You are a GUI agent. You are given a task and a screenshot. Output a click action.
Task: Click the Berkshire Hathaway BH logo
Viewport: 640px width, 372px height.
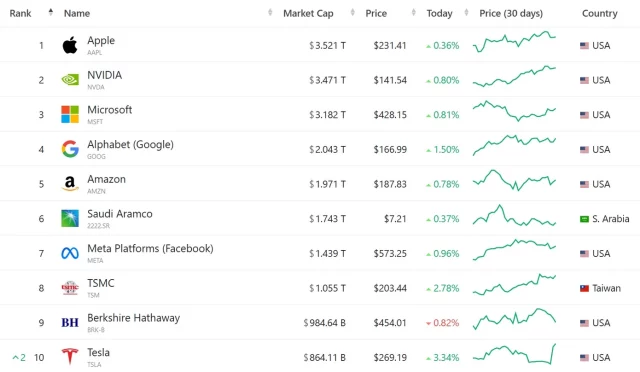click(70, 323)
